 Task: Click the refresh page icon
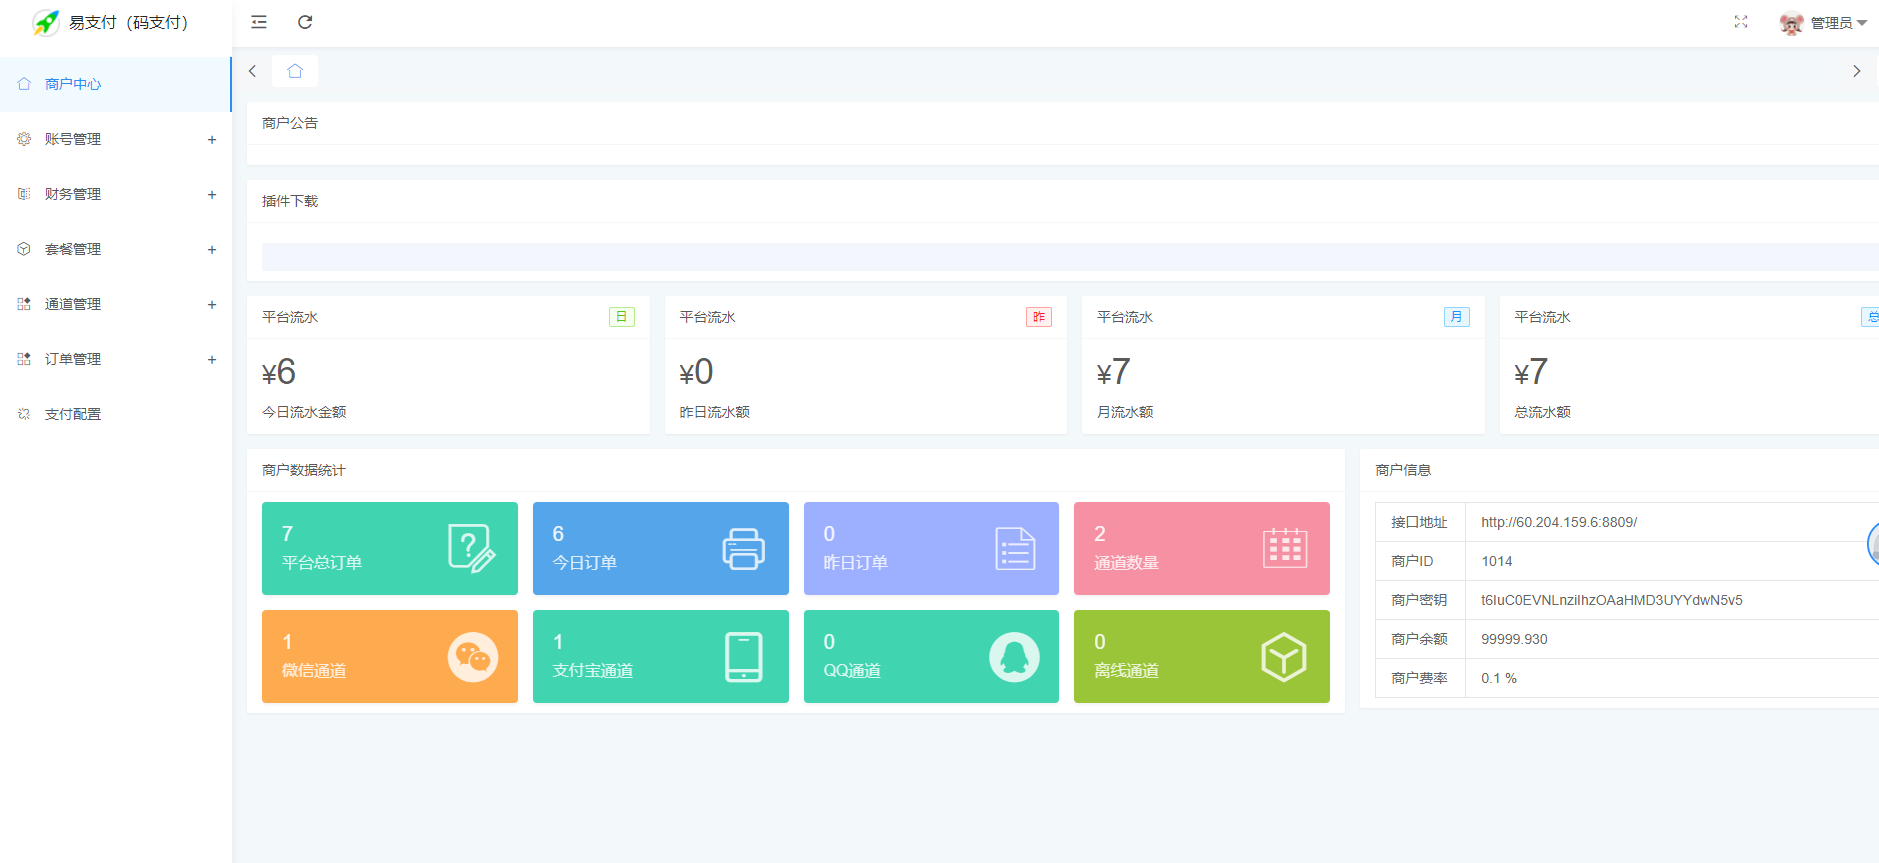coord(305,22)
